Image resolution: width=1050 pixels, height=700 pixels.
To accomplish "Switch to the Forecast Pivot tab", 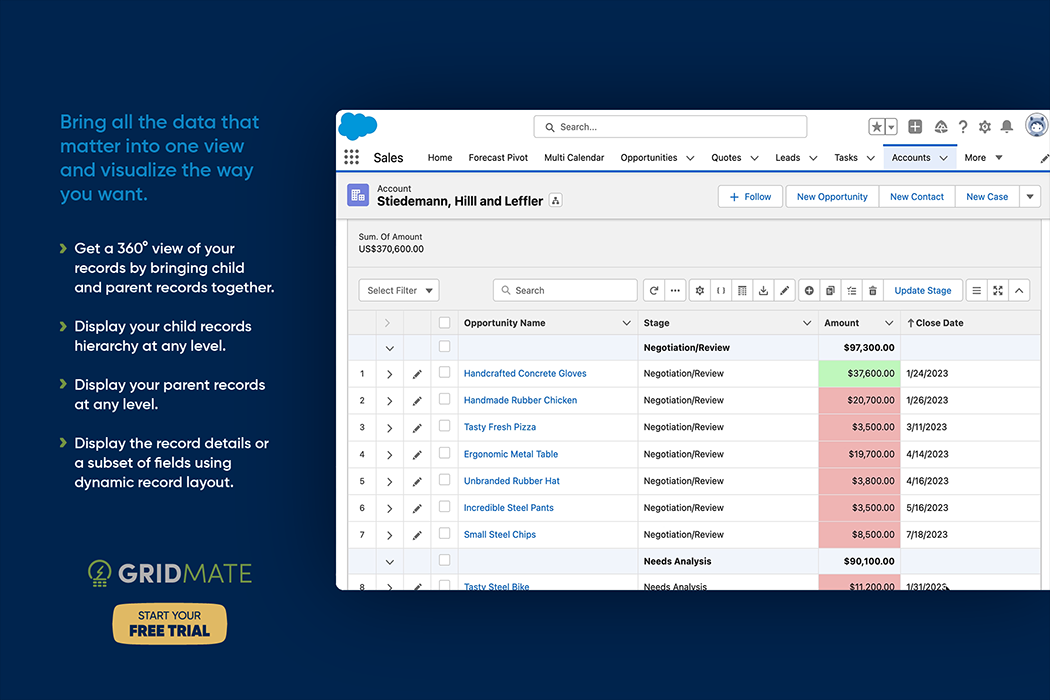I will point(498,158).
